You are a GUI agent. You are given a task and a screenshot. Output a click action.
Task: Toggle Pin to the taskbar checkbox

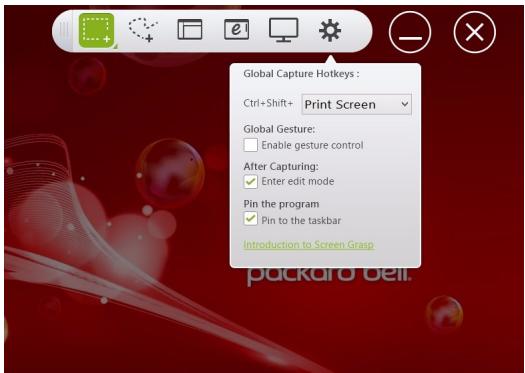(x=250, y=218)
